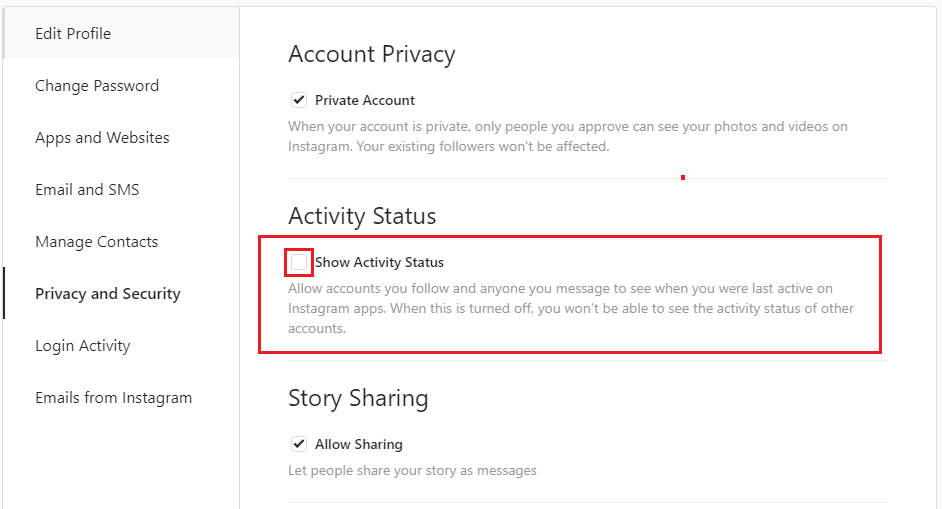
Task: Disable the Allow Sharing checkbox
Action: pyautogui.click(x=298, y=444)
